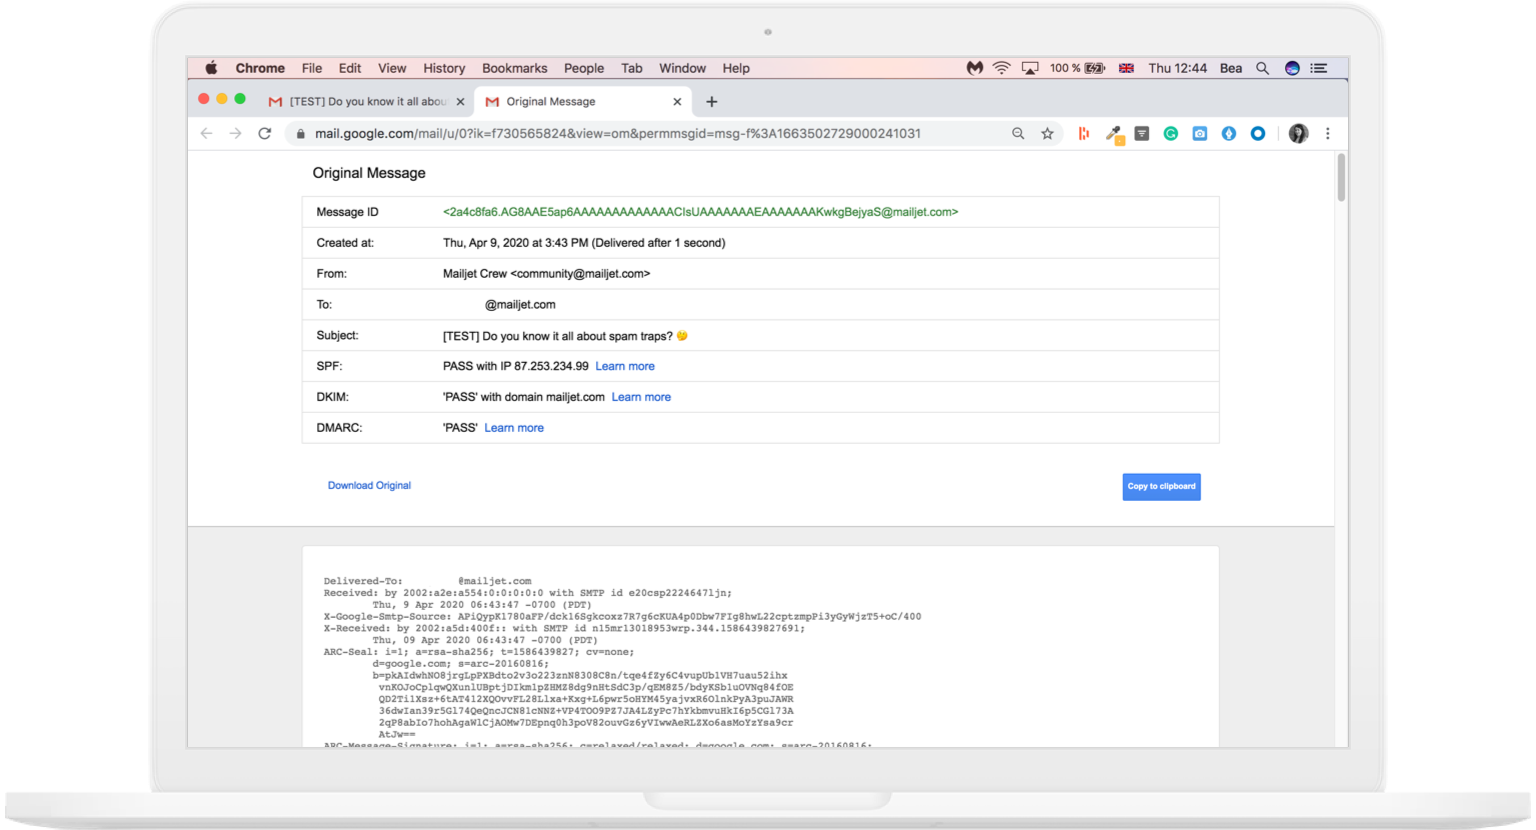1536x830 pixels.
Task: Click the dark gray square extension icon
Action: tap(1141, 133)
